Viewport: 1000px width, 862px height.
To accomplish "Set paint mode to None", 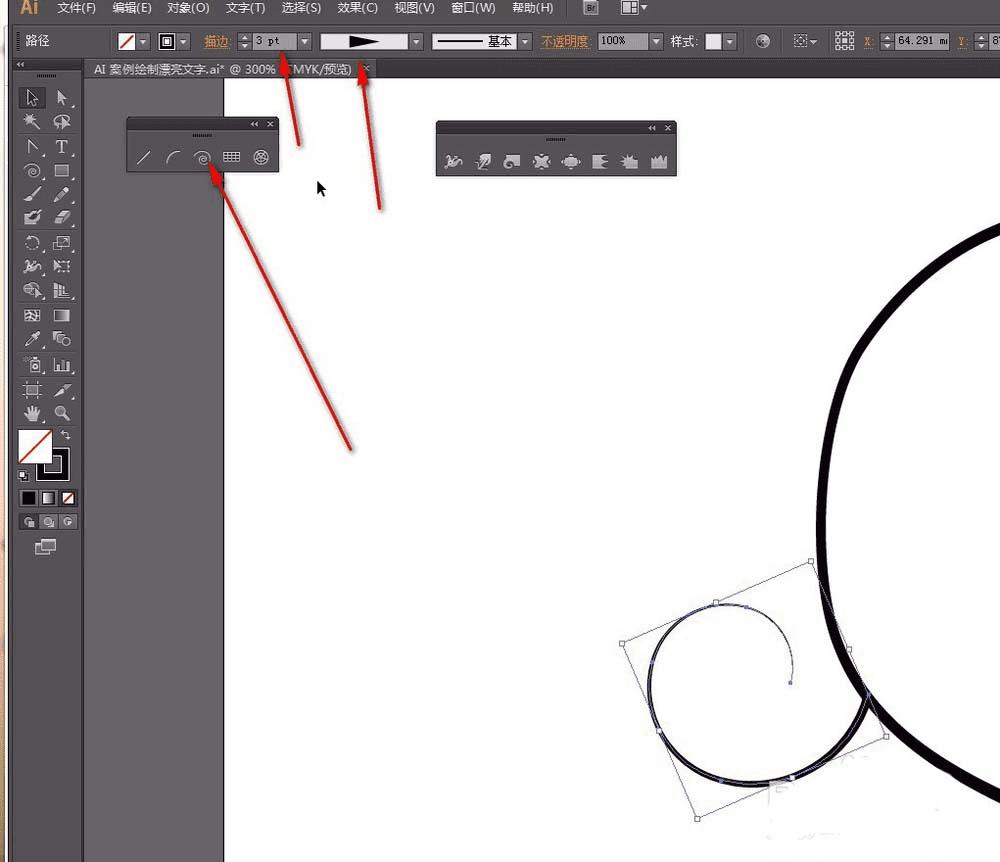I will [68, 498].
